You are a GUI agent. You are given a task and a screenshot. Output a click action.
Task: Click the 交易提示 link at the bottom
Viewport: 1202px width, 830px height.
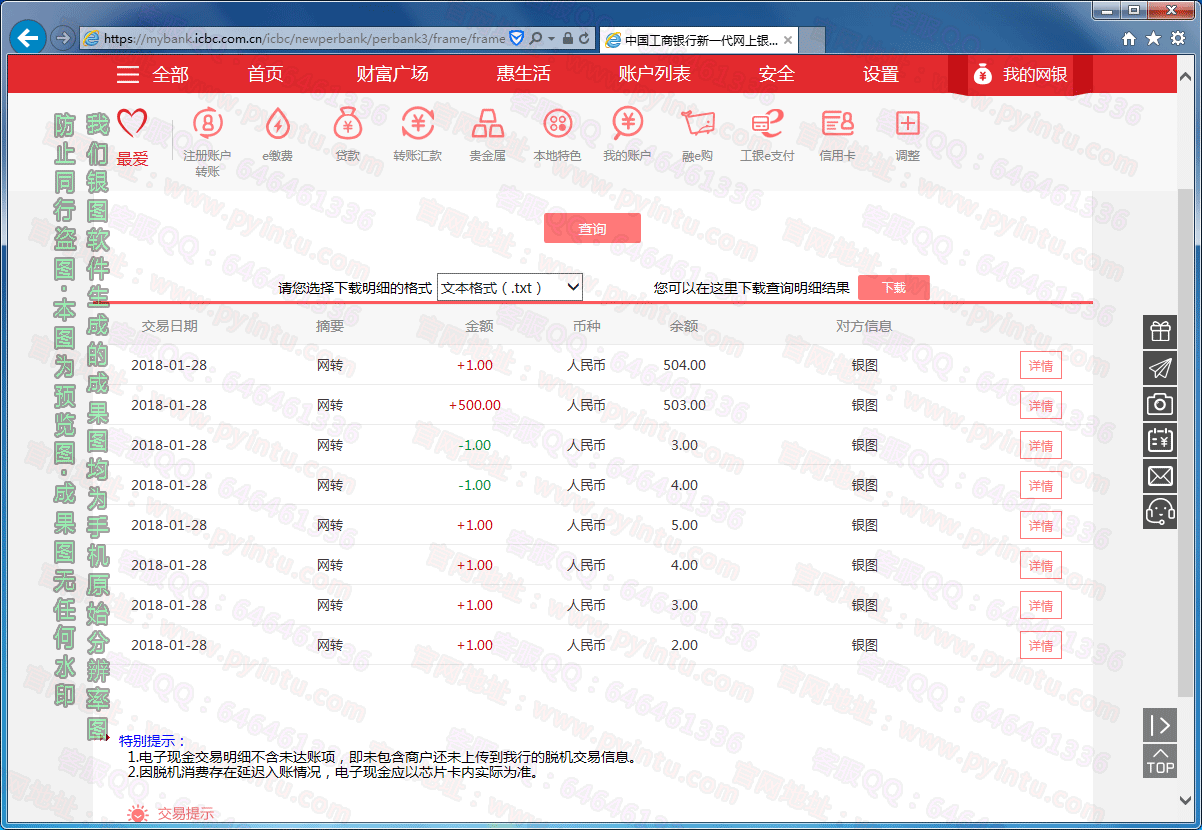point(185,814)
